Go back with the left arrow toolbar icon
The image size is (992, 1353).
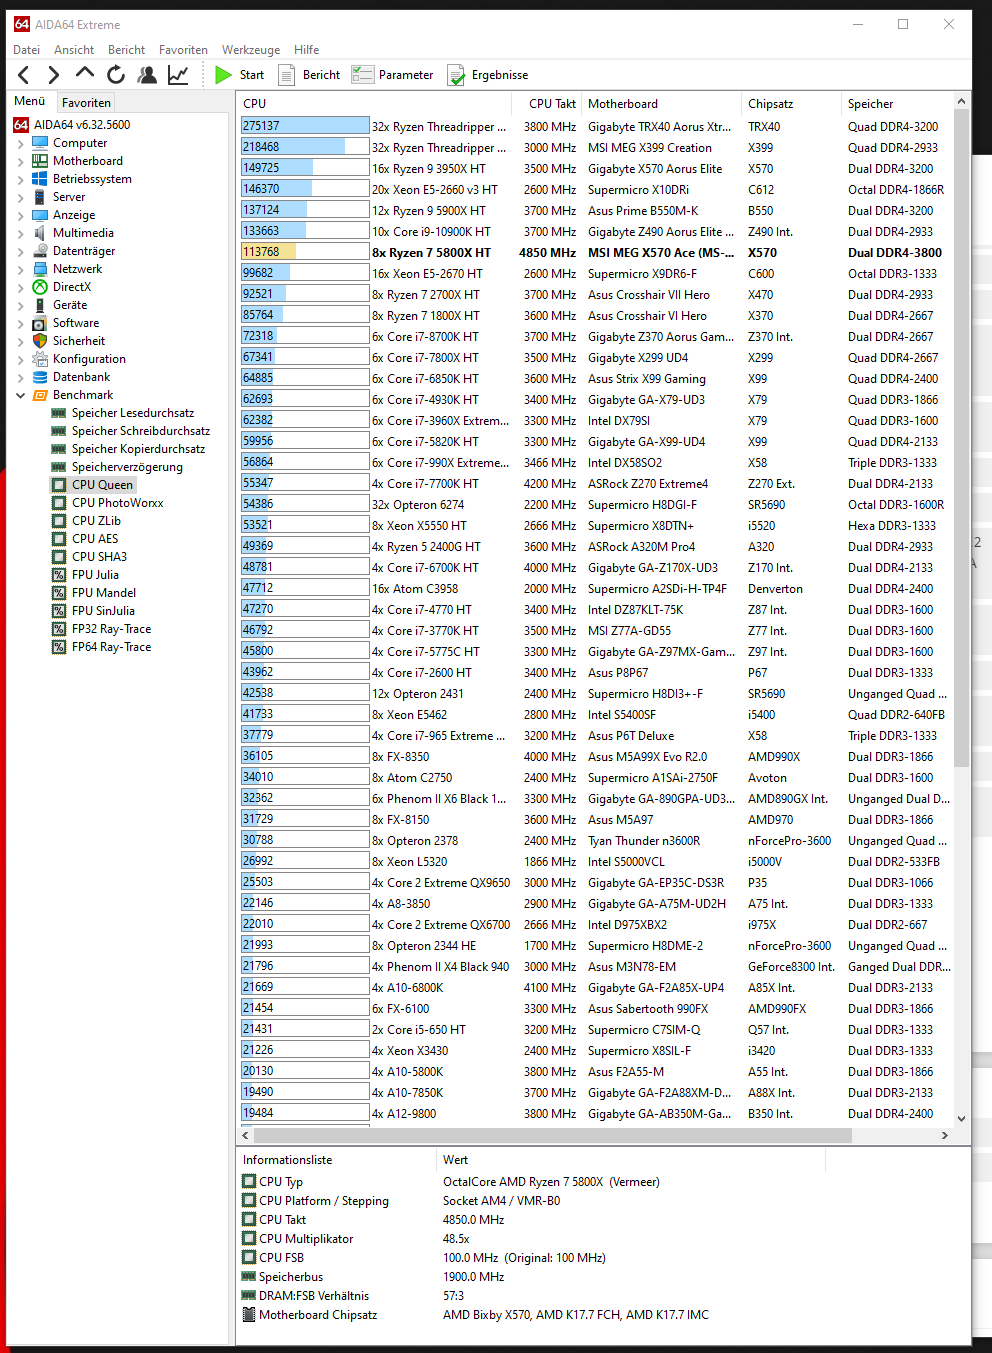tap(24, 75)
